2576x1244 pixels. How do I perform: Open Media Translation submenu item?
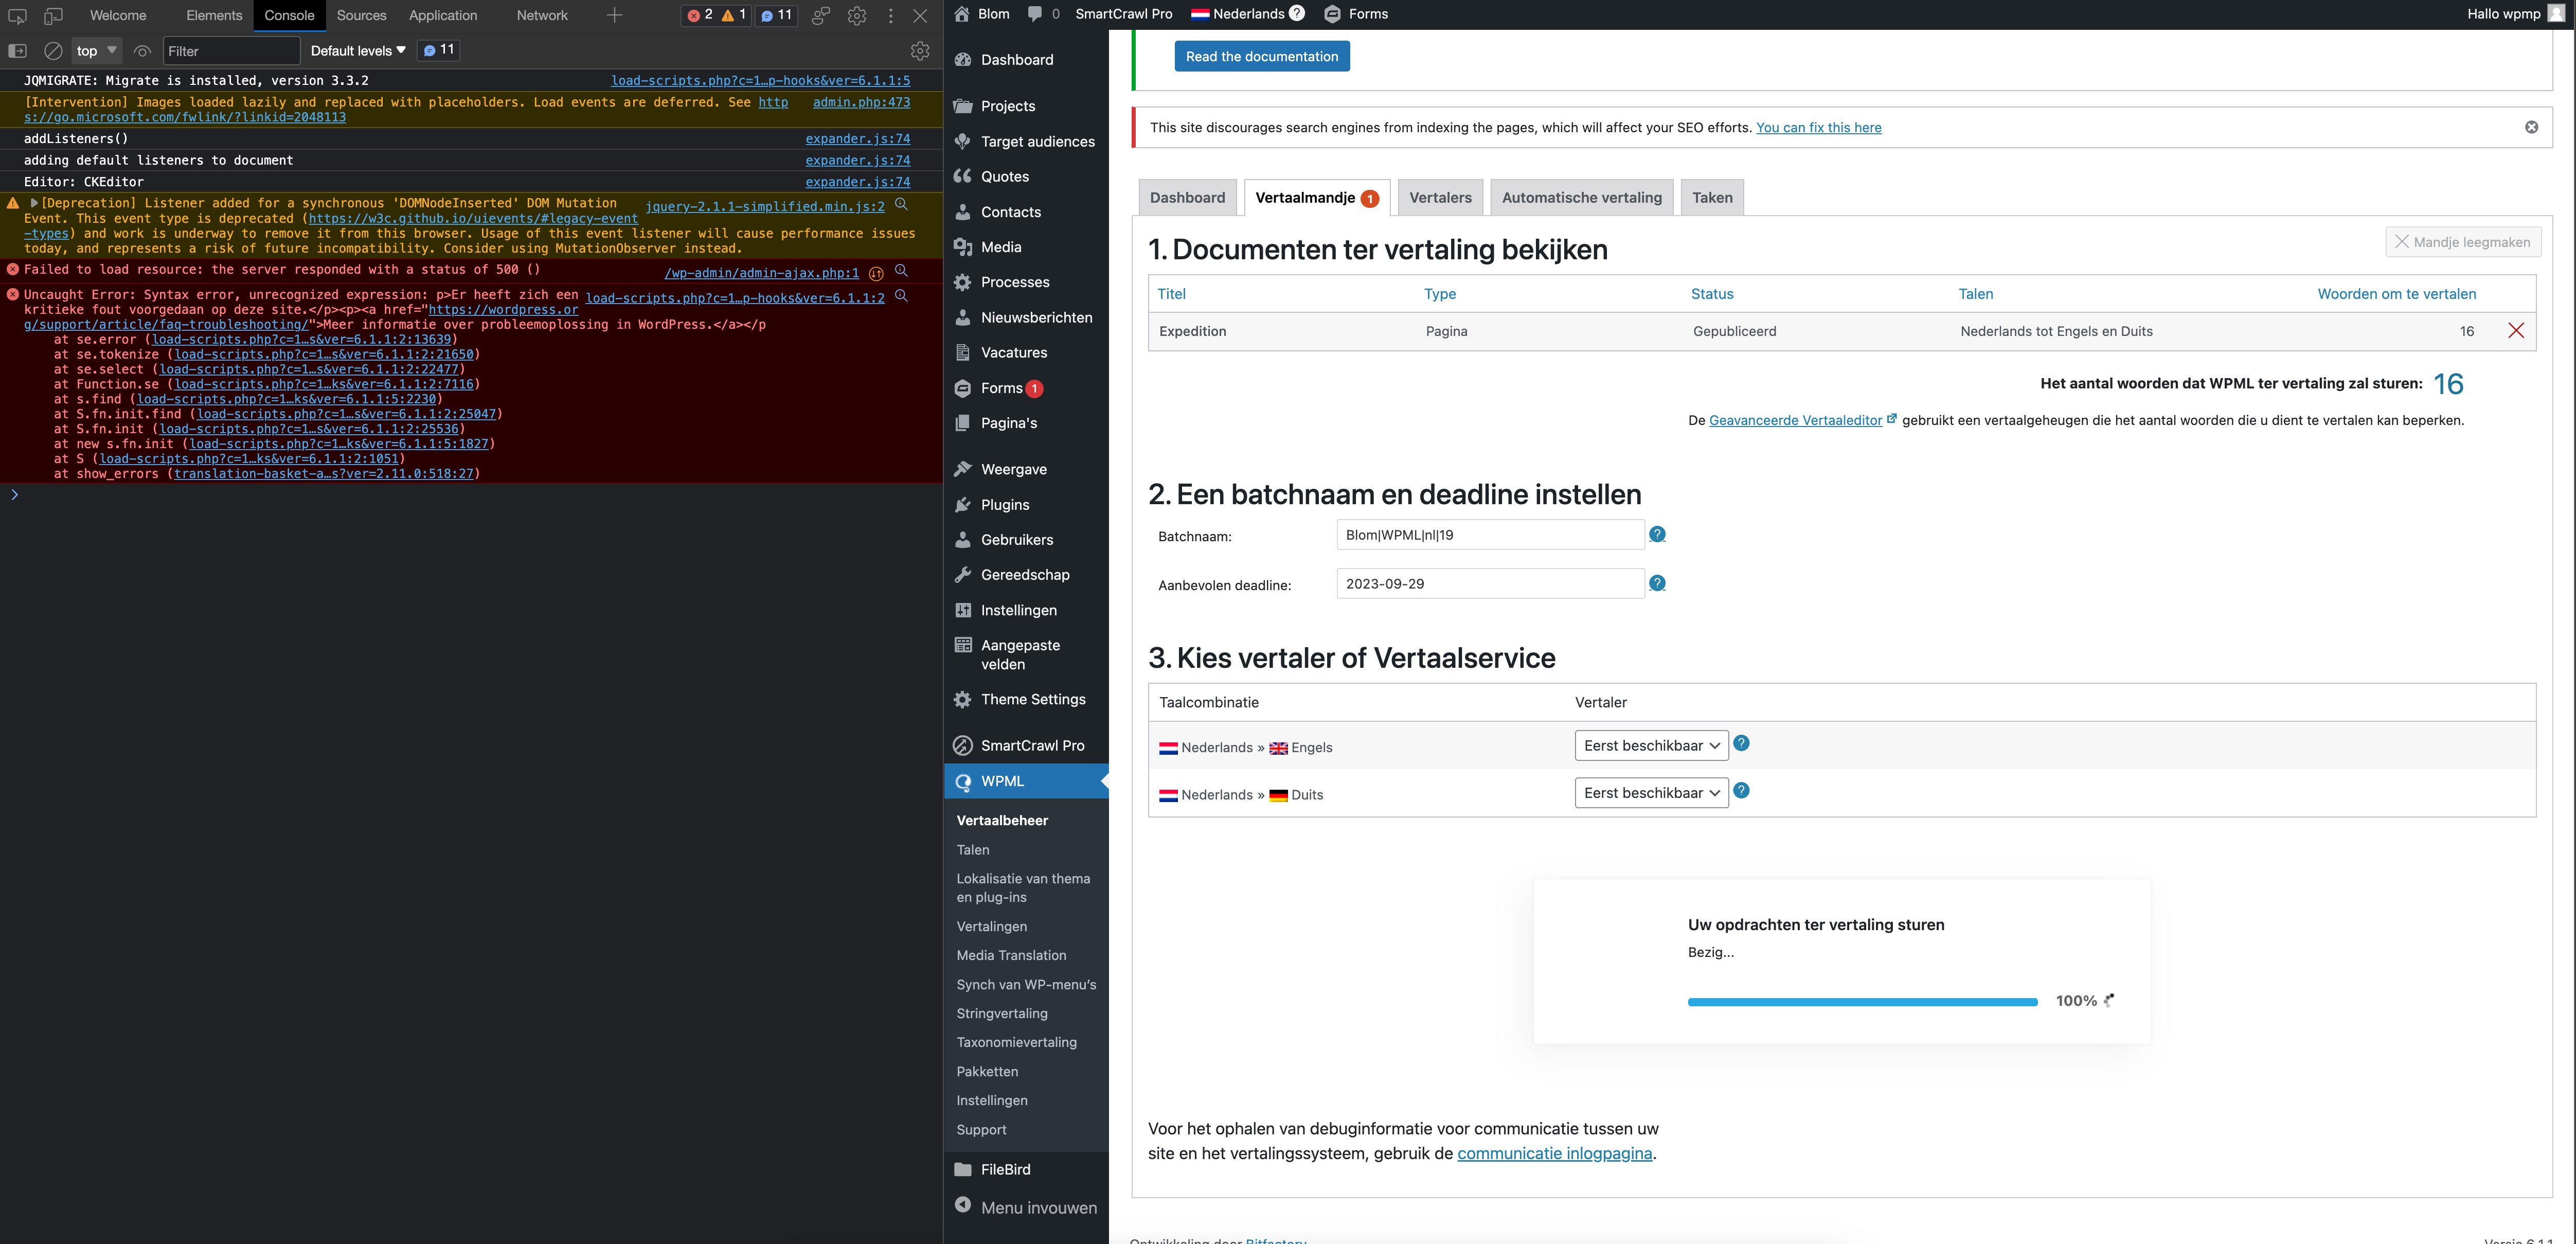pyautogui.click(x=1011, y=955)
